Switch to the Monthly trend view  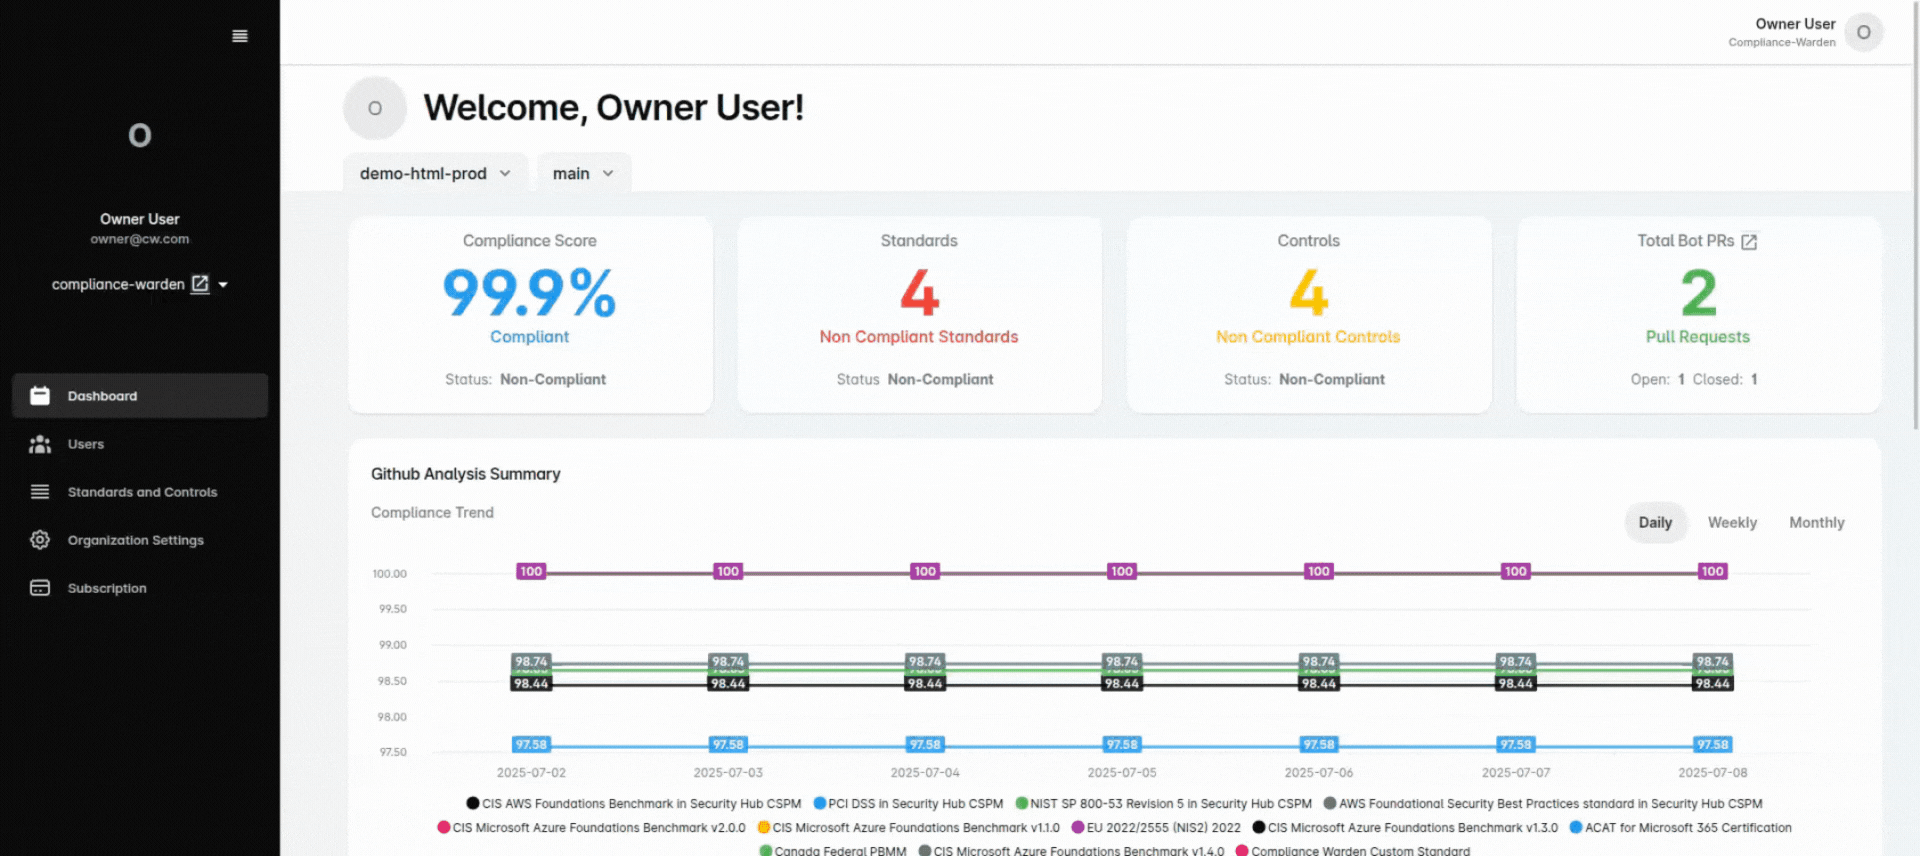coord(1817,523)
